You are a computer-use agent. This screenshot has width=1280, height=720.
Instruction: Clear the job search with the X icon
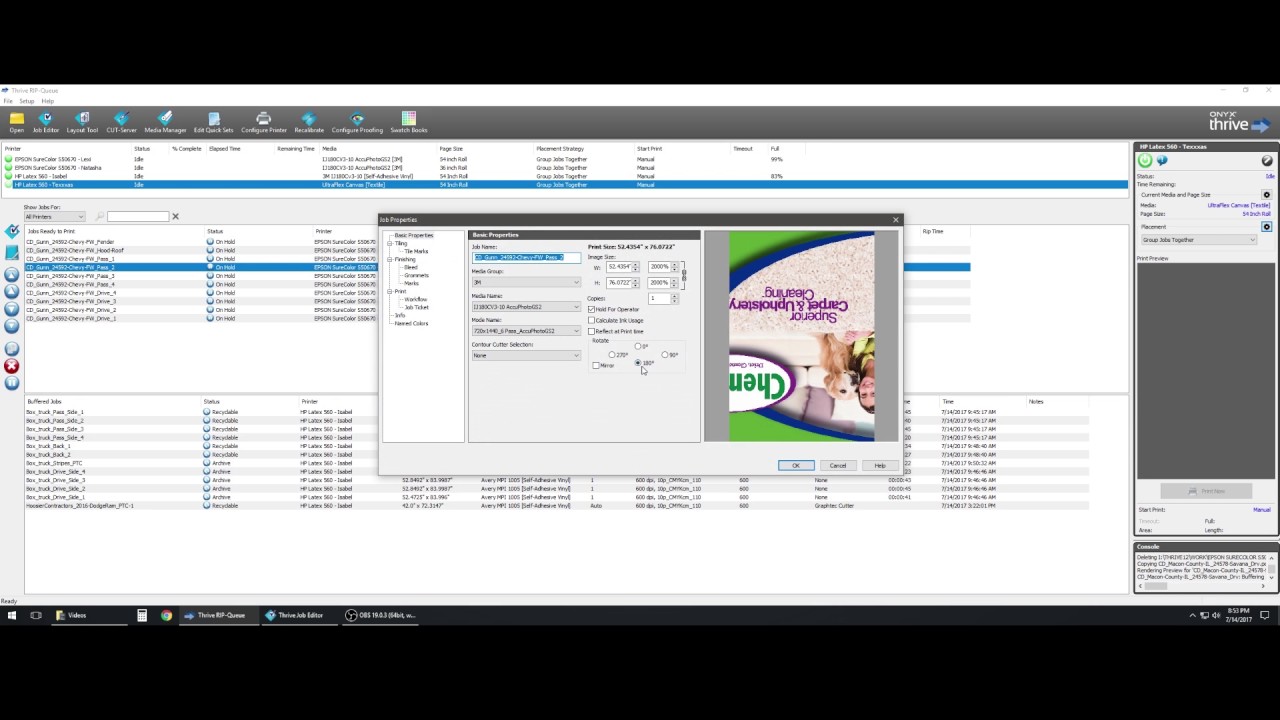point(175,216)
